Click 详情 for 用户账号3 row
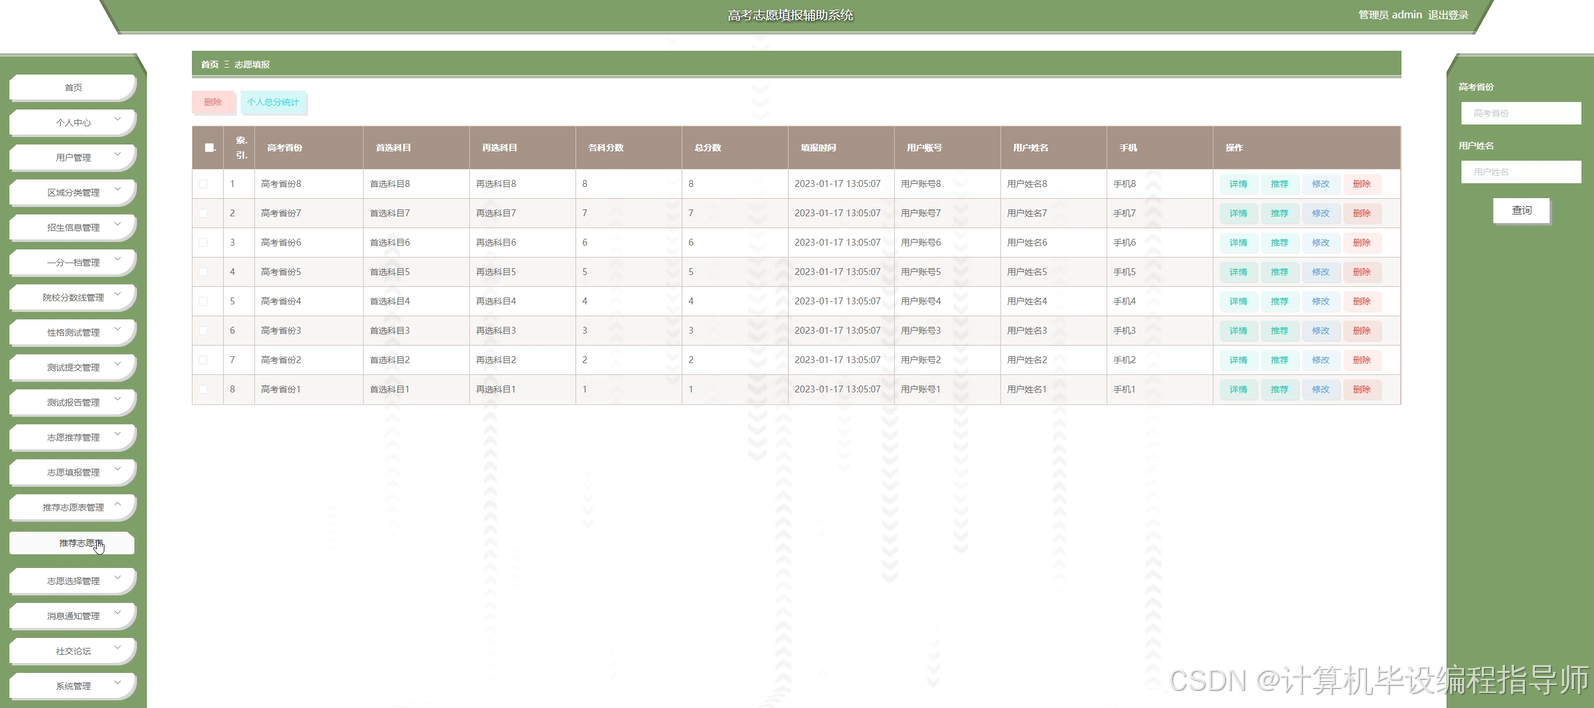The image size is (1594, 708). click(x=1238, y=330)
